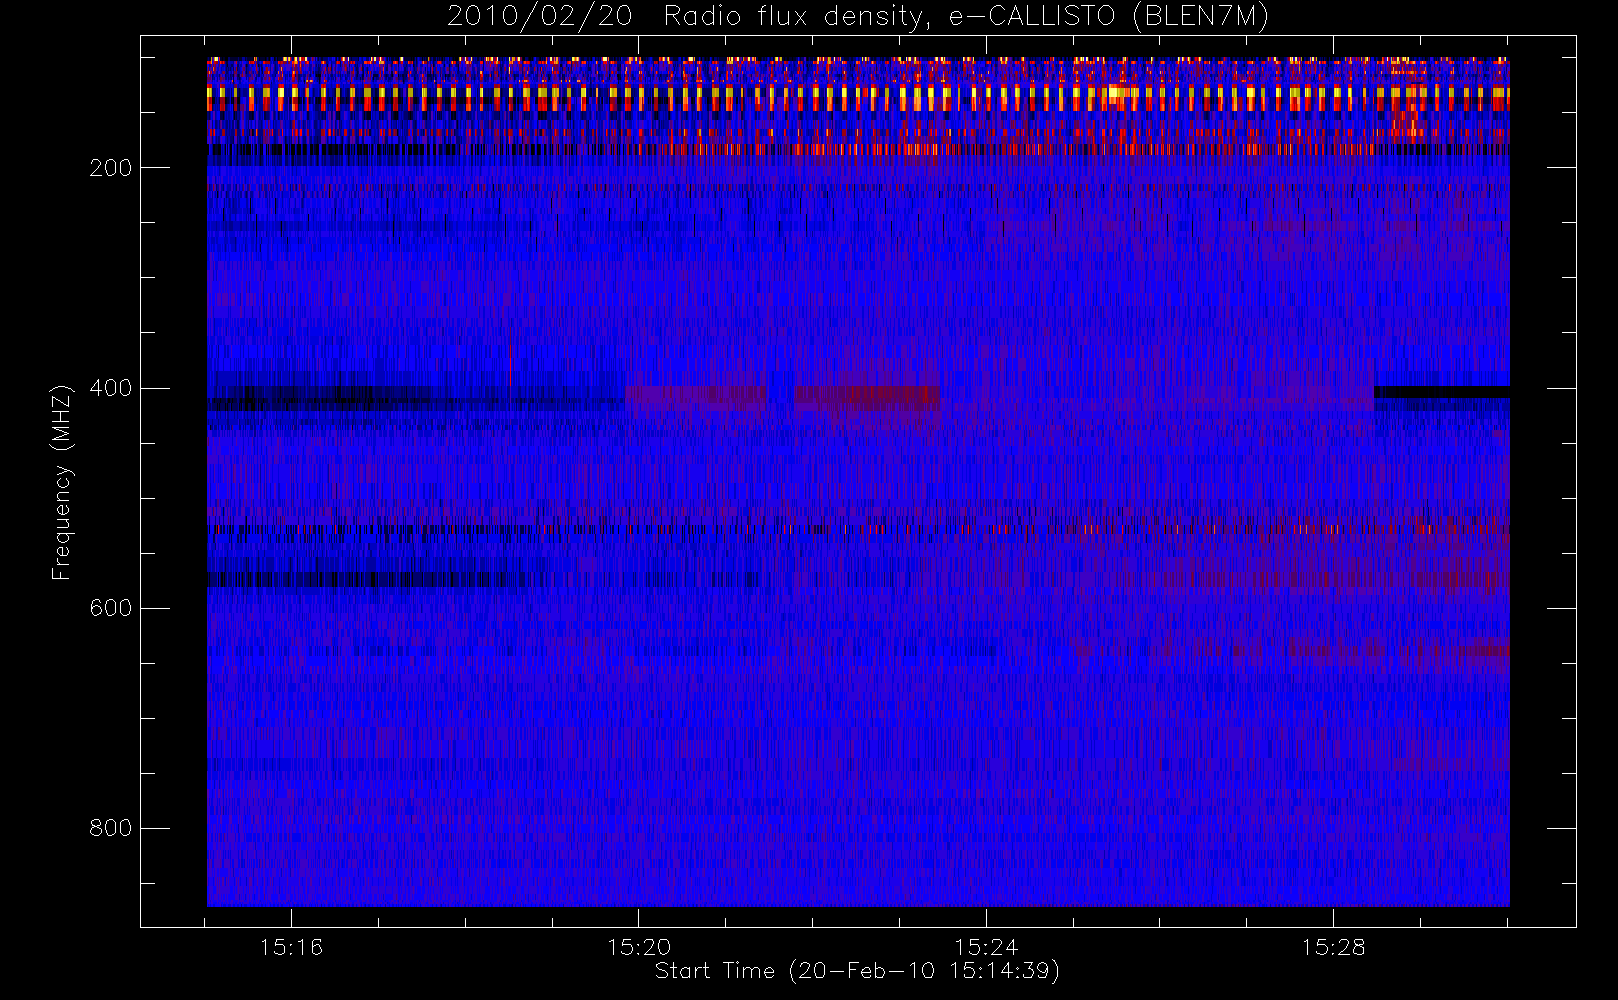This screenshot has width=1618, height=1000.
Task: Click the 400 MHz frequency tick label
Action: click(111, 388)
